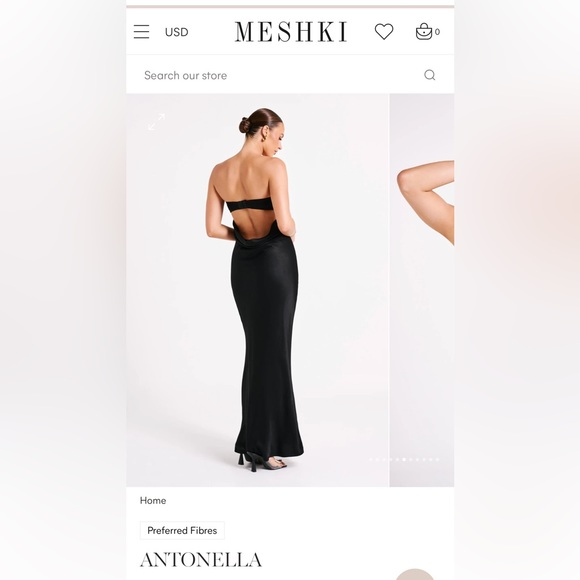Select the highlighted active carousel dot

404,459
